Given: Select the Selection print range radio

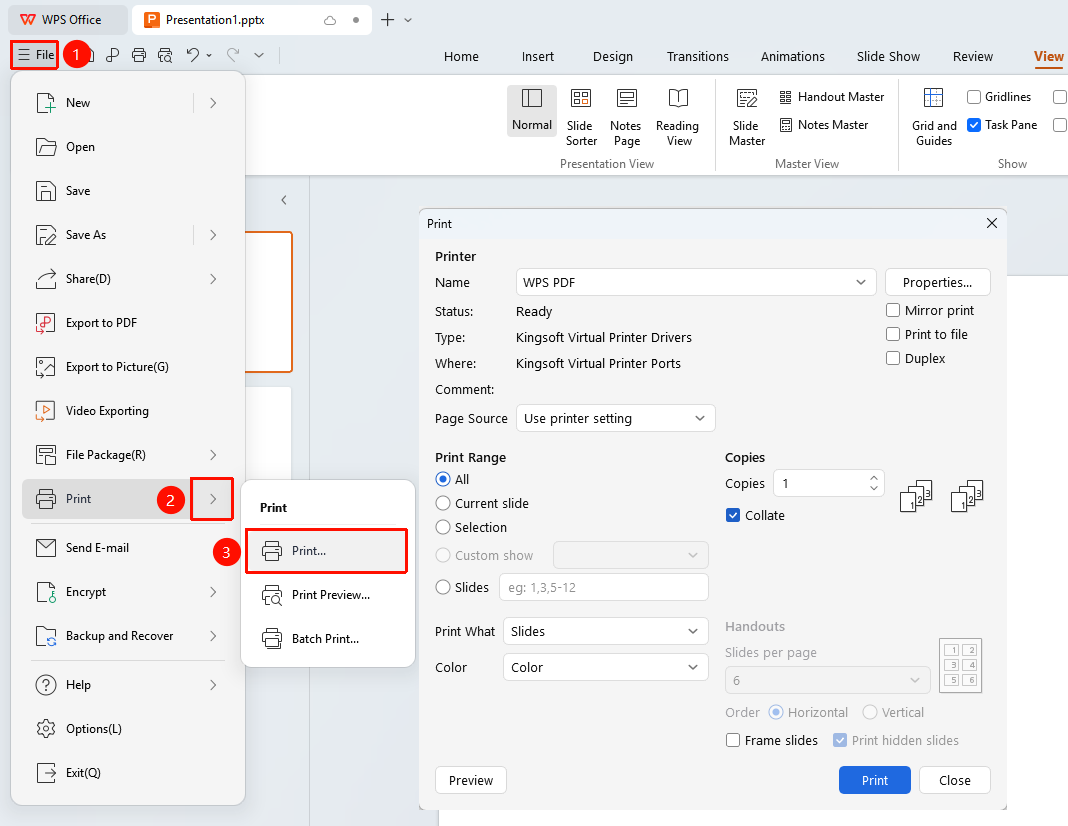Looking at the screenshot, I should tap(443, 527).
